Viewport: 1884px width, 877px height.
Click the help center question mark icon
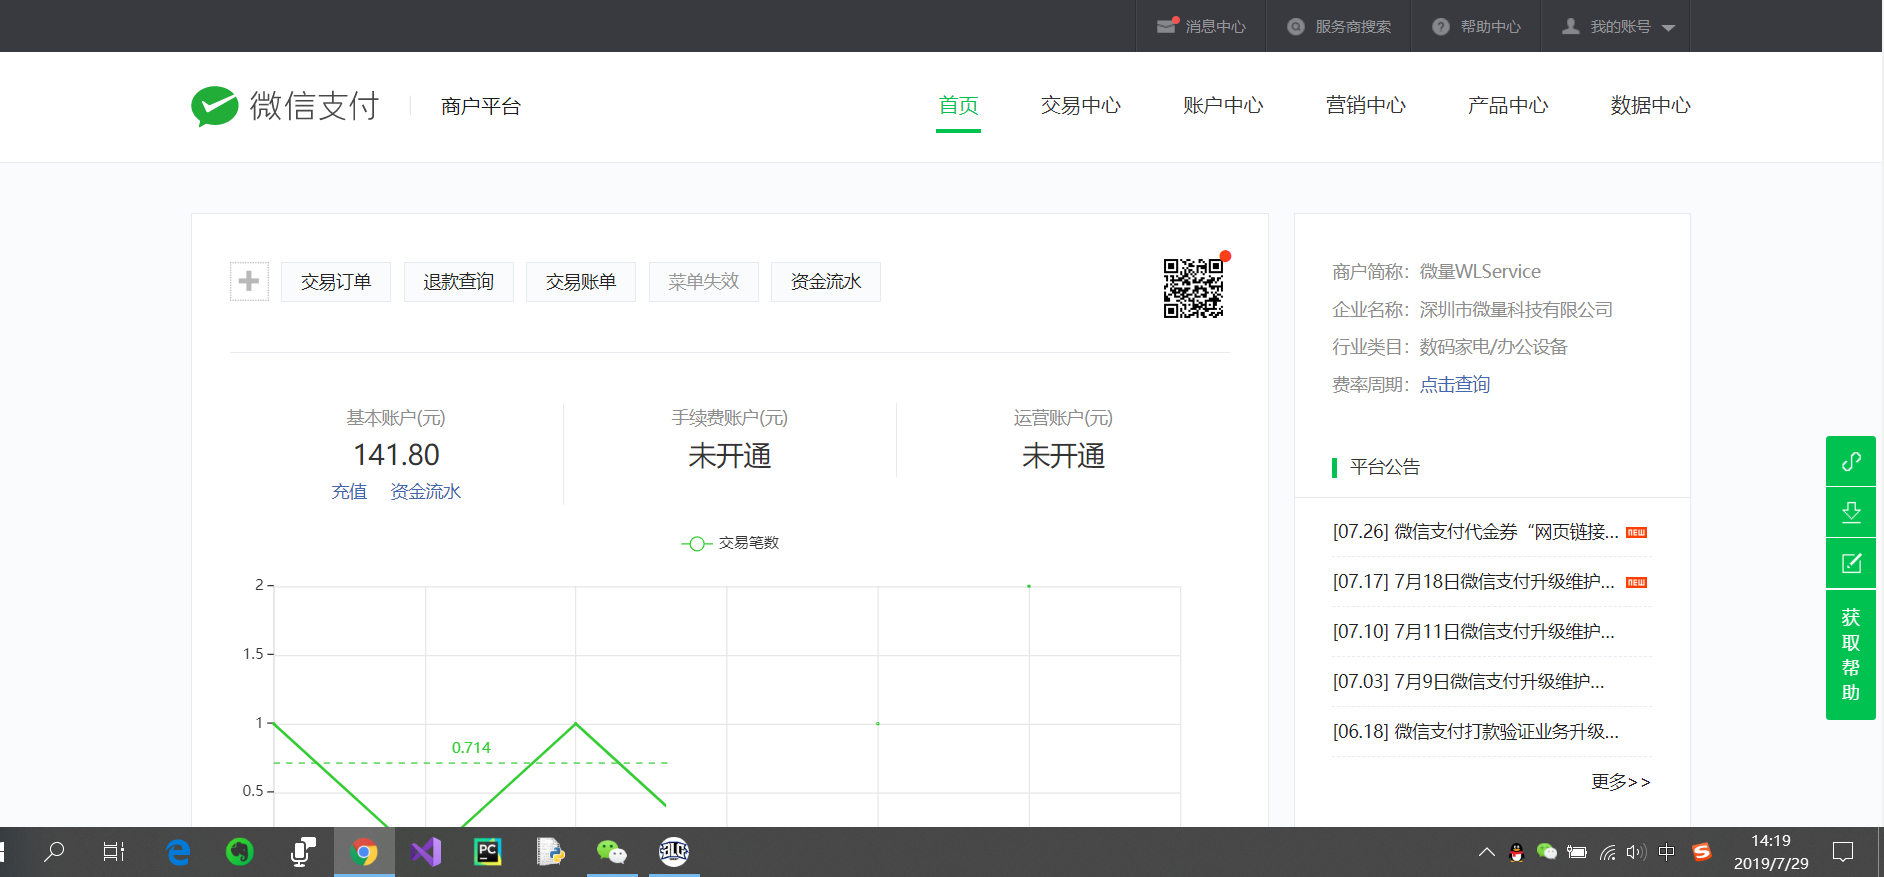tap(1441, 27)
